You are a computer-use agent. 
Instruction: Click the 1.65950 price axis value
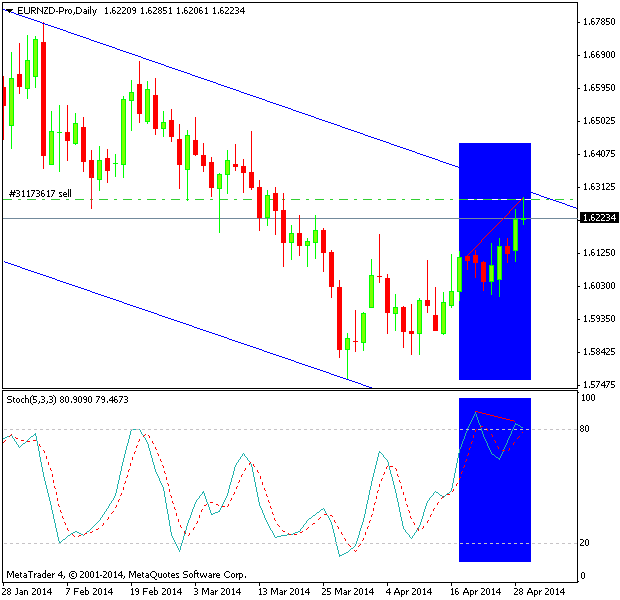pyautogui.click(x=599, y=87)
